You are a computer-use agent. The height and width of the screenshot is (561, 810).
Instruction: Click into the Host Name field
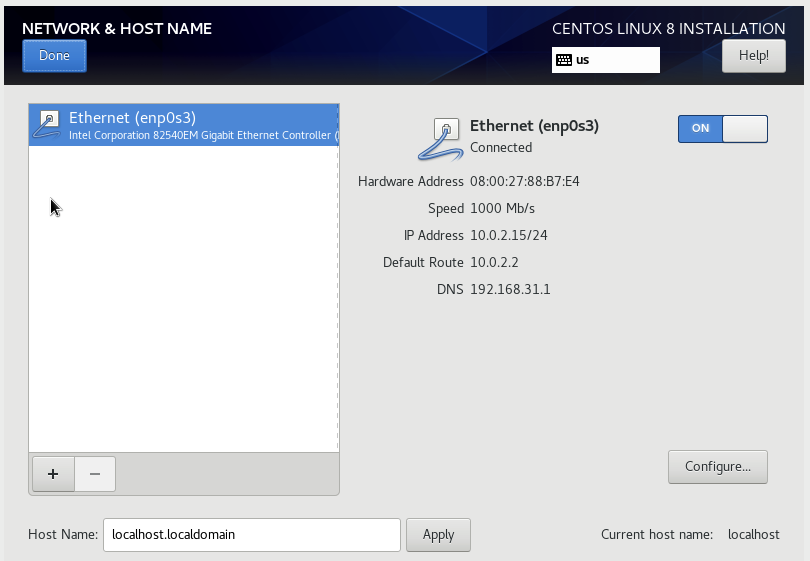tap(252, 535)
